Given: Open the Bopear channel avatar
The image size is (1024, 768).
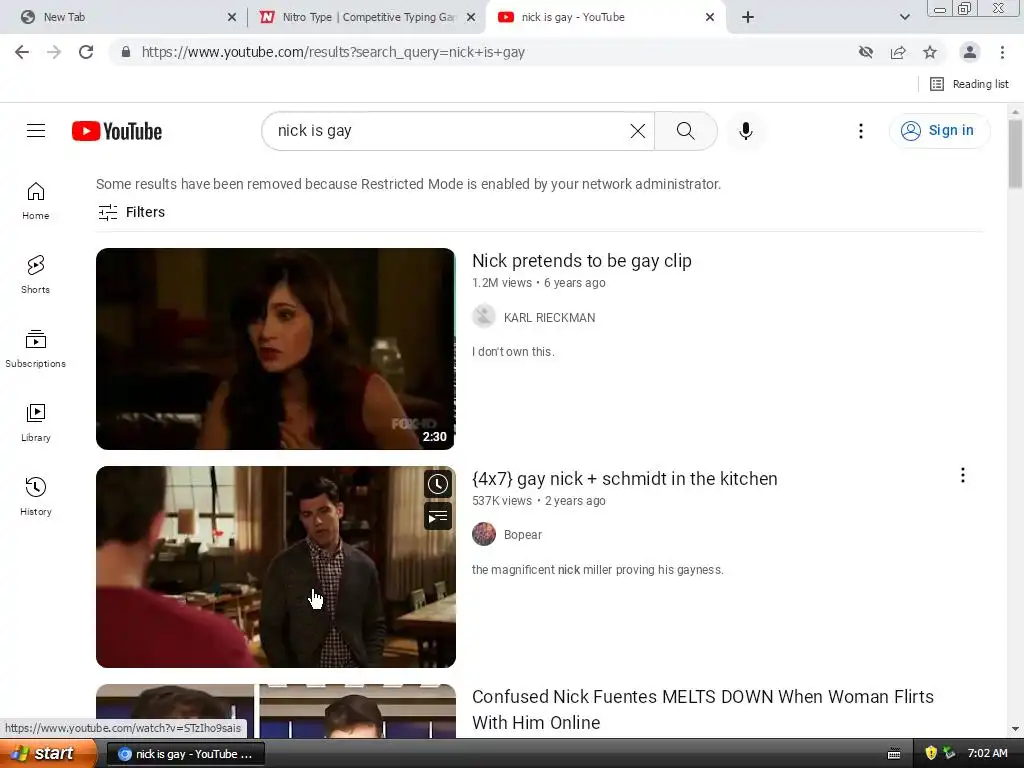Looking at the screenshot, I should pos(484,534).
